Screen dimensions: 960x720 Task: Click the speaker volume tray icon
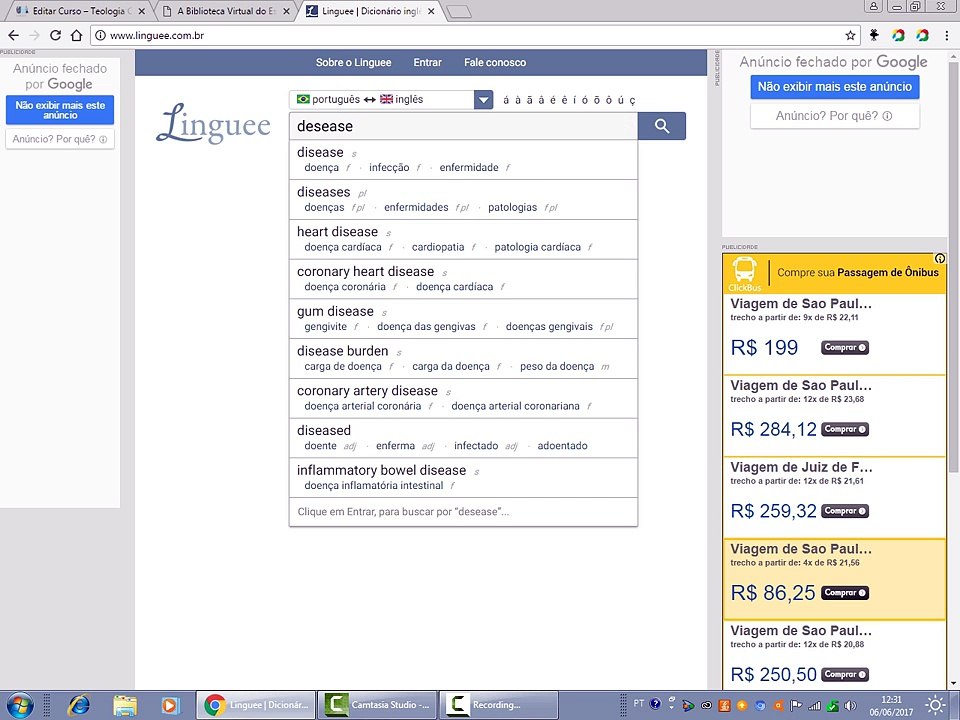click(849, 706)
